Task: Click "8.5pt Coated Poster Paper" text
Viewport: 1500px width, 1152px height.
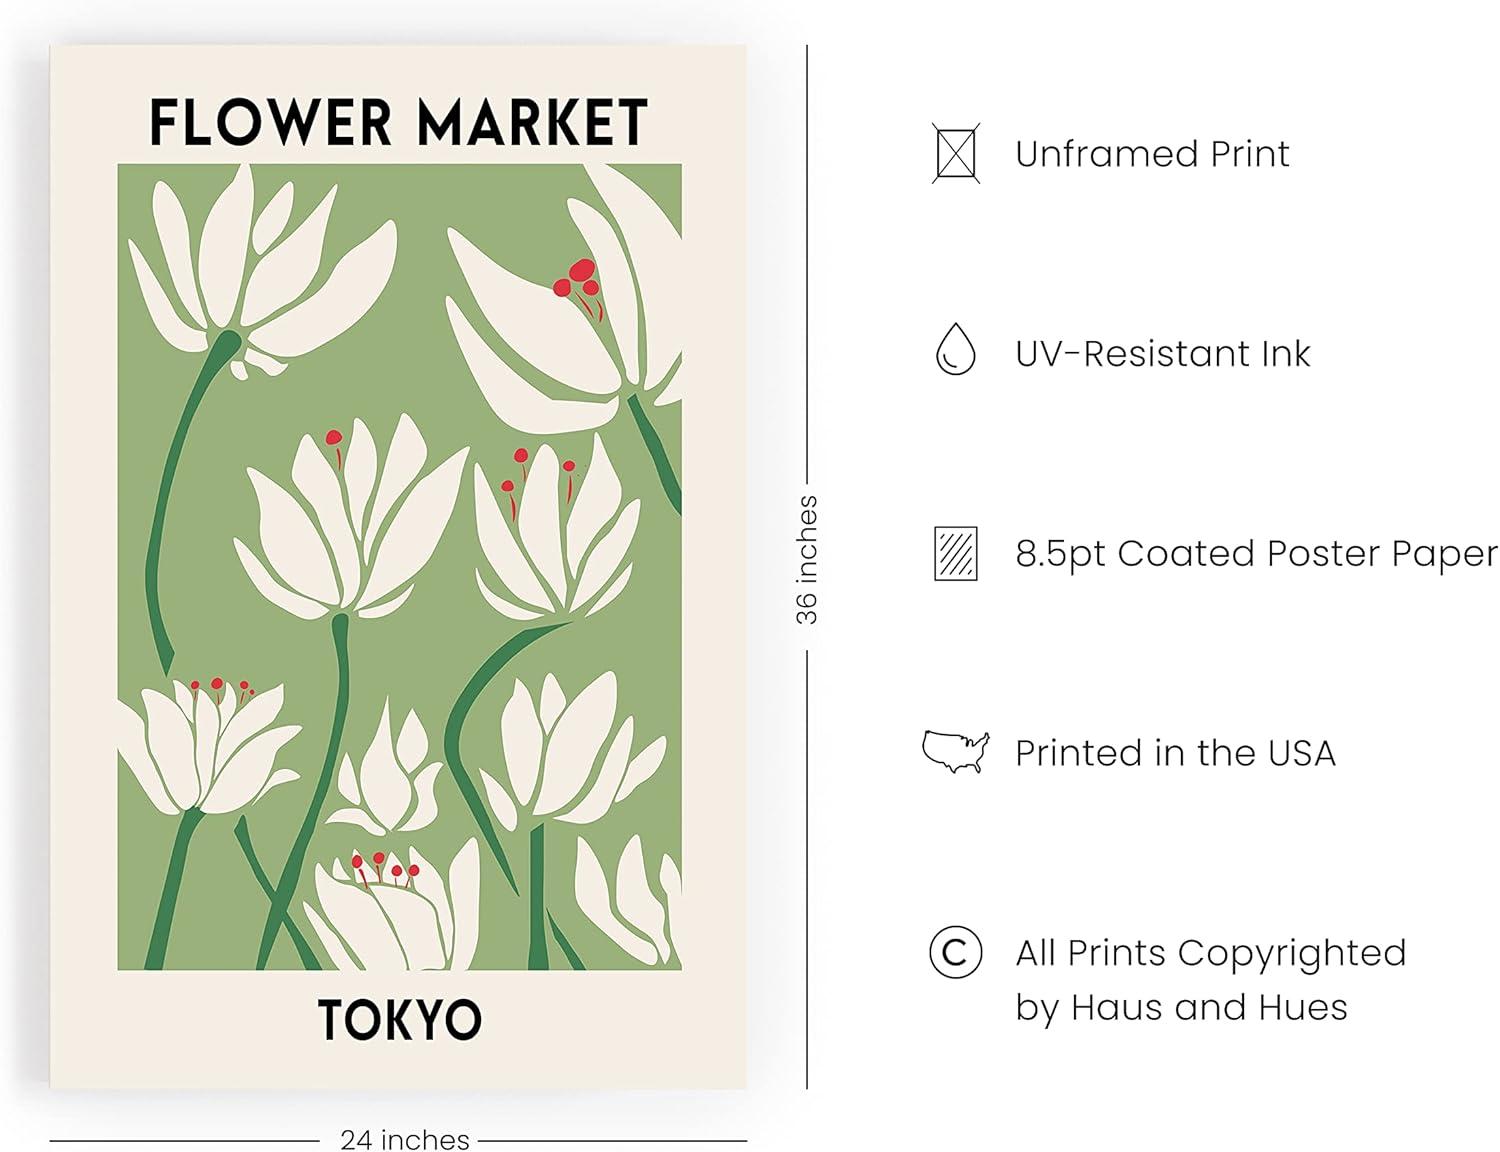Action: pos(1256,553)
